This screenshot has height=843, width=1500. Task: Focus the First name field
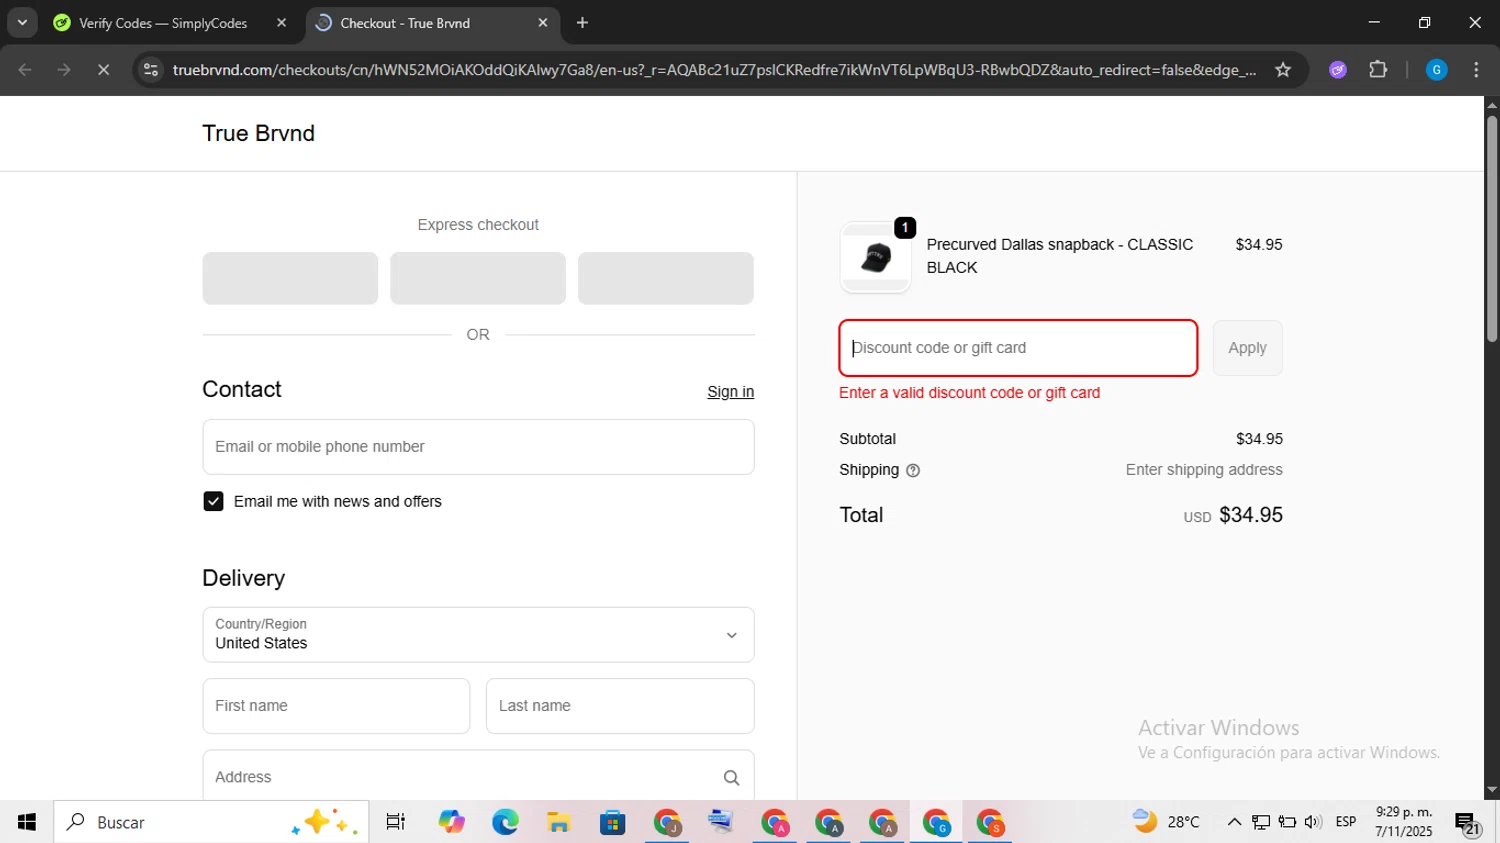[336, 706]
